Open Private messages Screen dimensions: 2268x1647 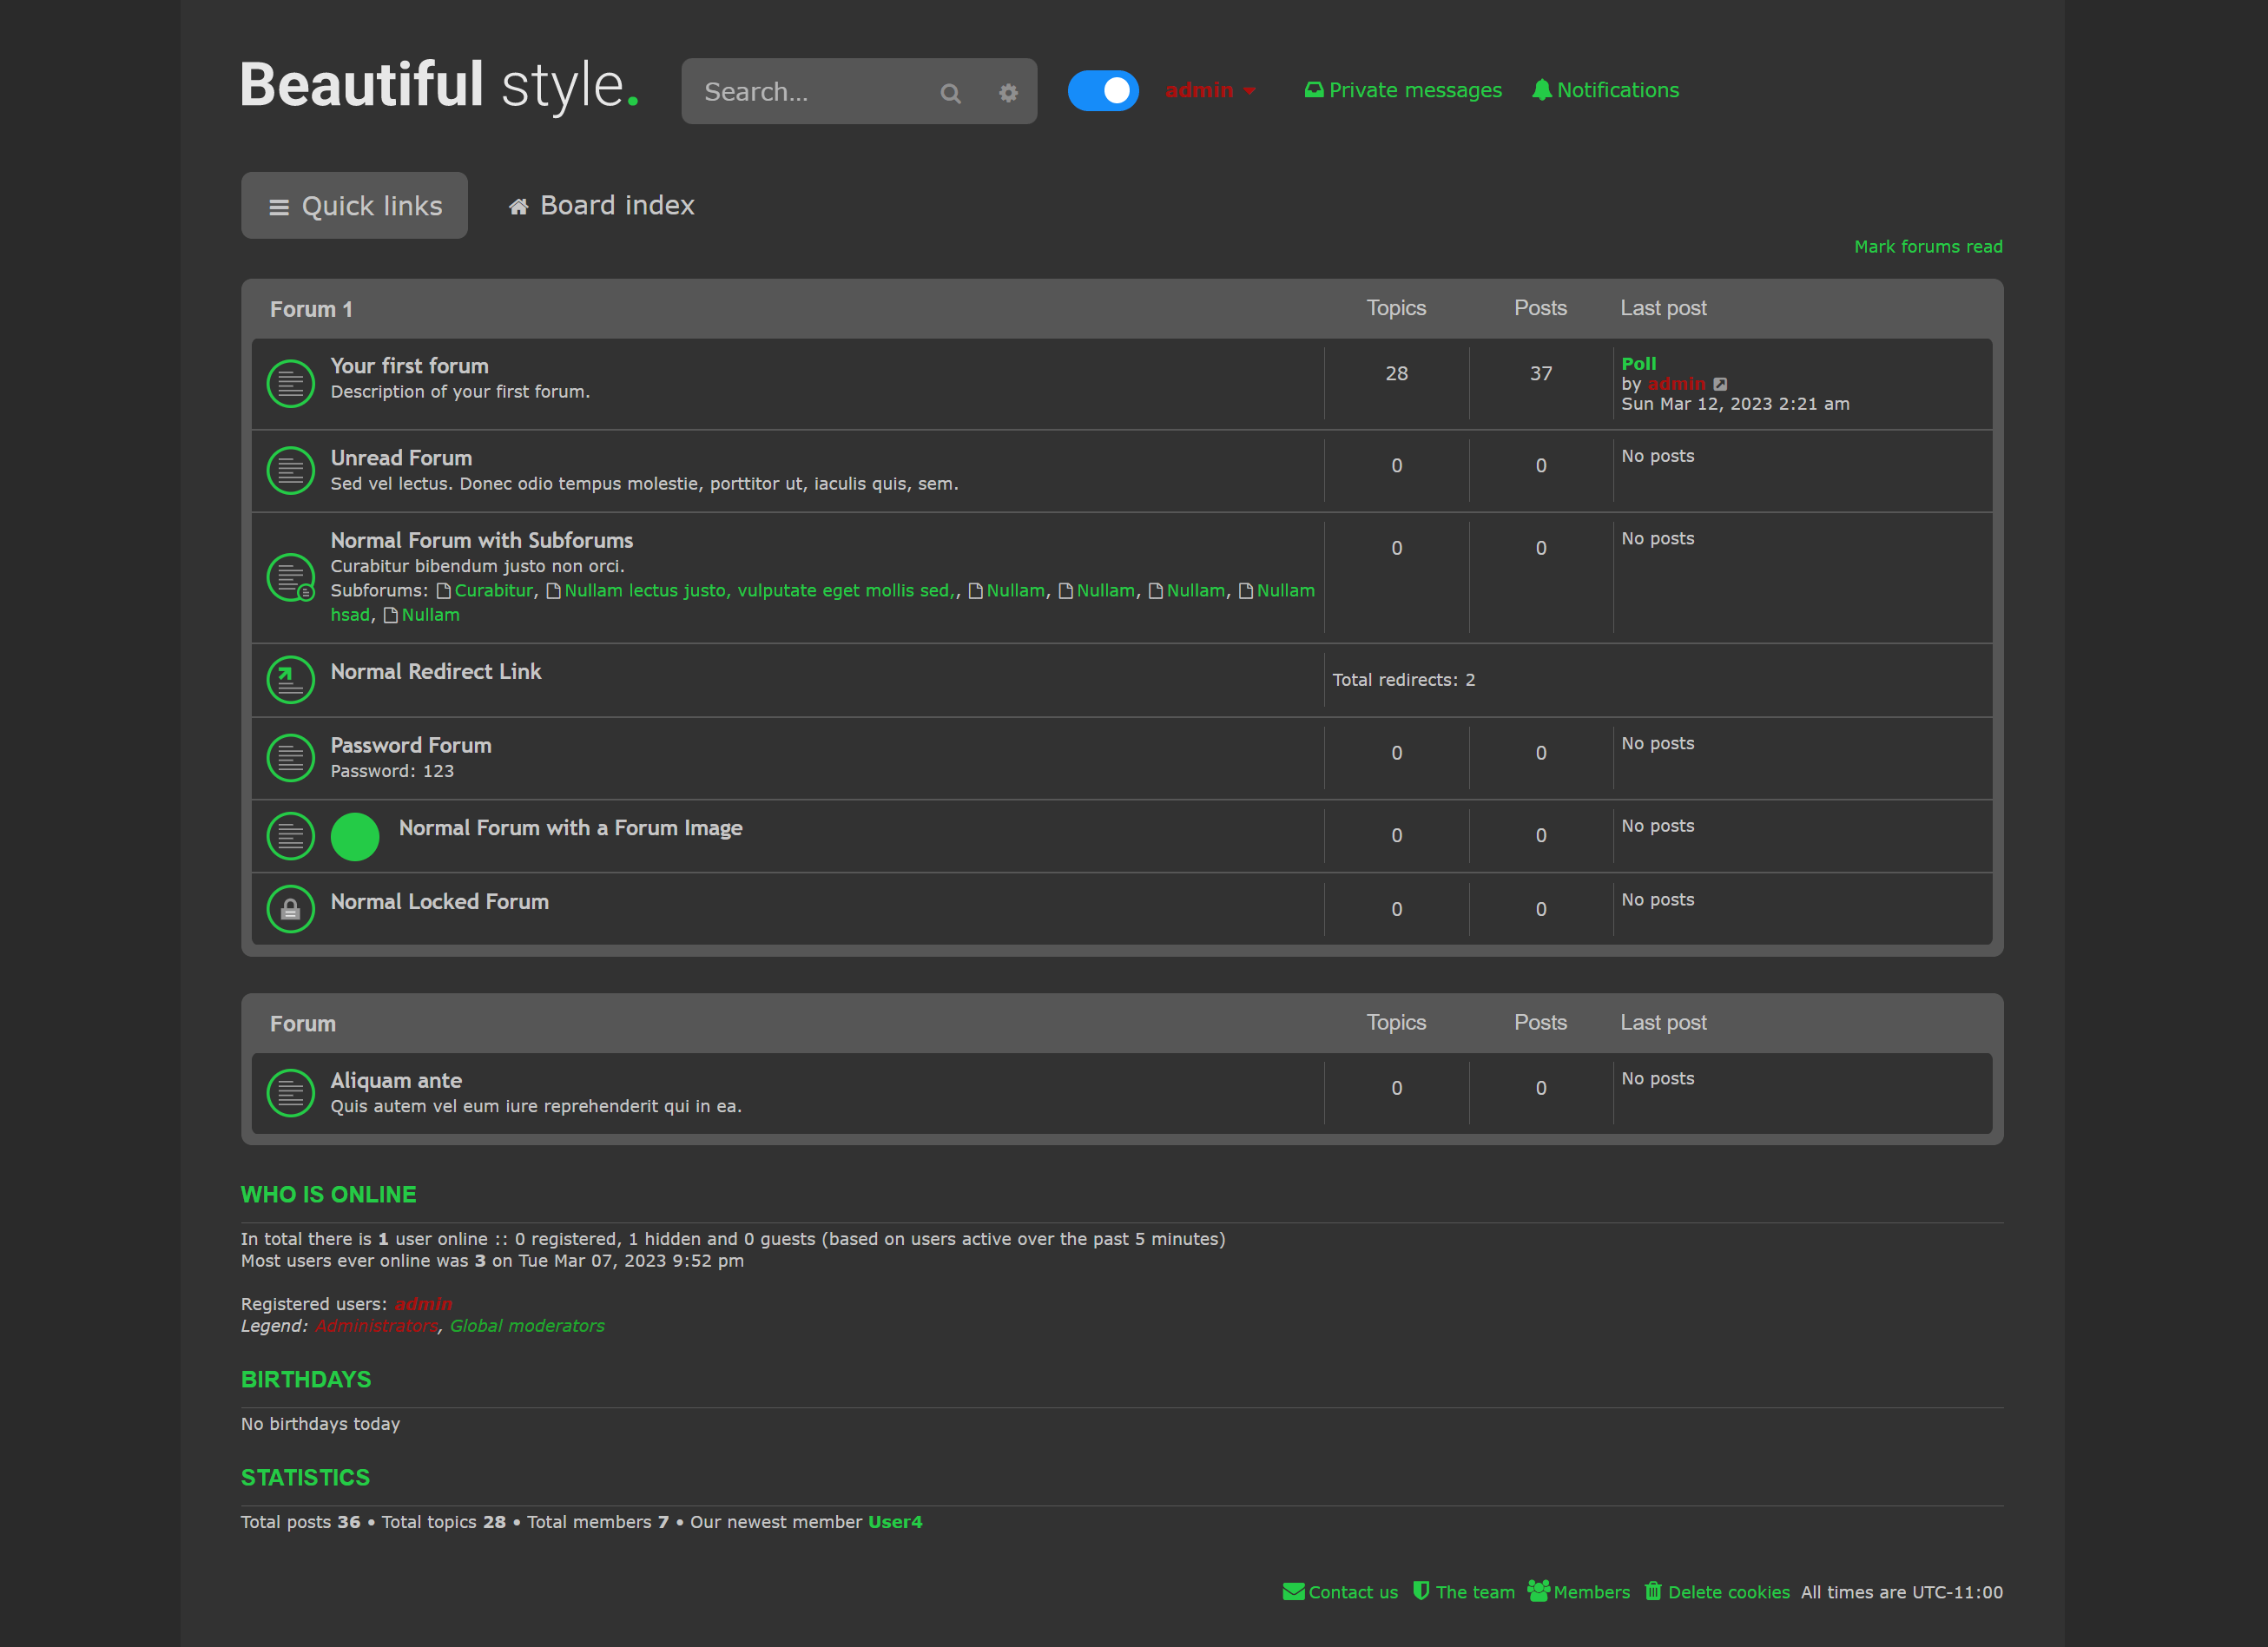click(x=1403, y=90)
